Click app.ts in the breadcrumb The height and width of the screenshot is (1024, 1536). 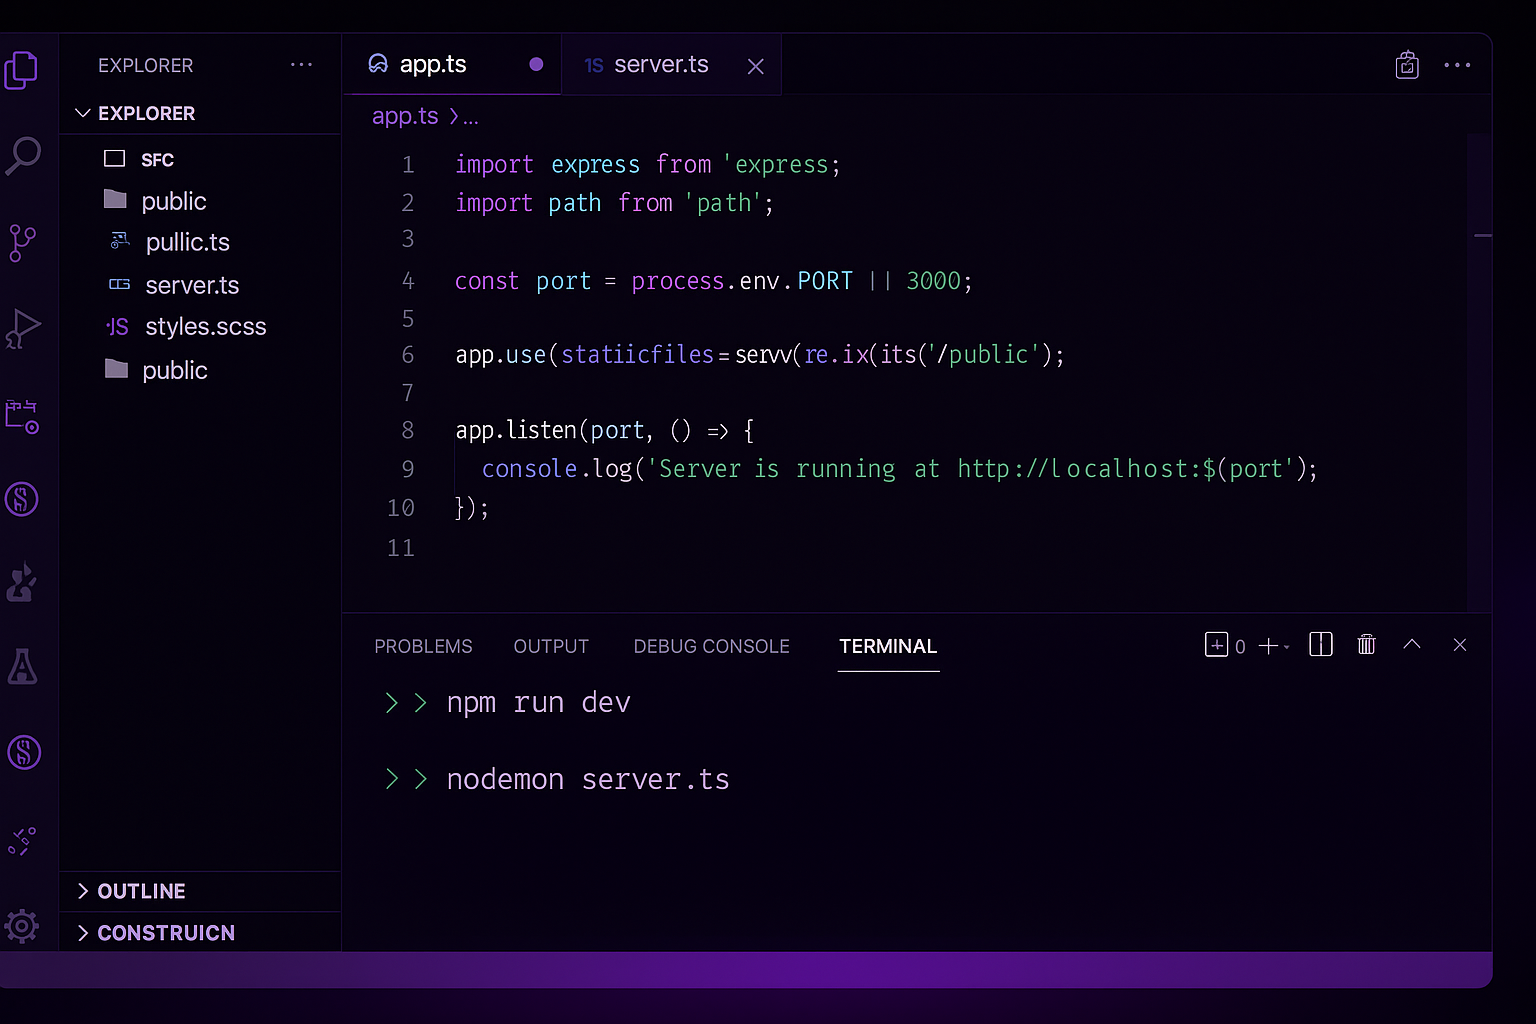[405, 116]
